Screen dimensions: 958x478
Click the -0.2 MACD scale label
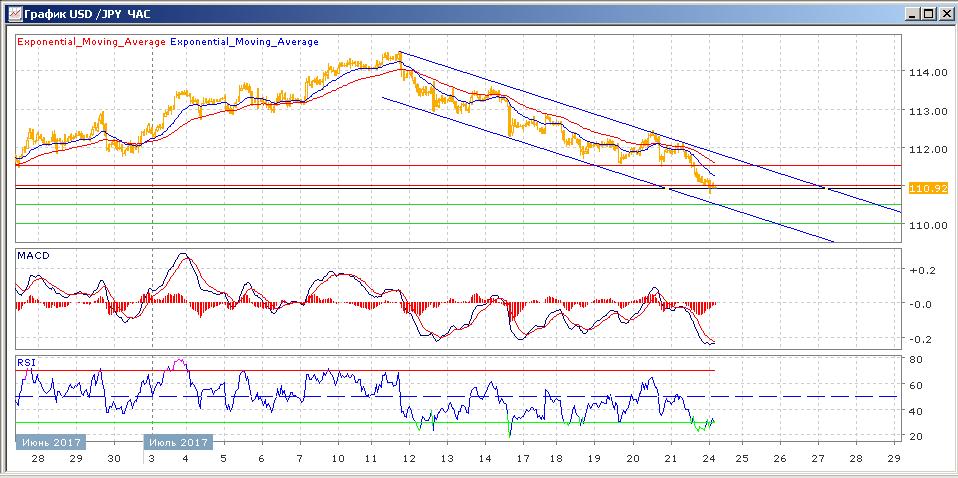point(919,339)
